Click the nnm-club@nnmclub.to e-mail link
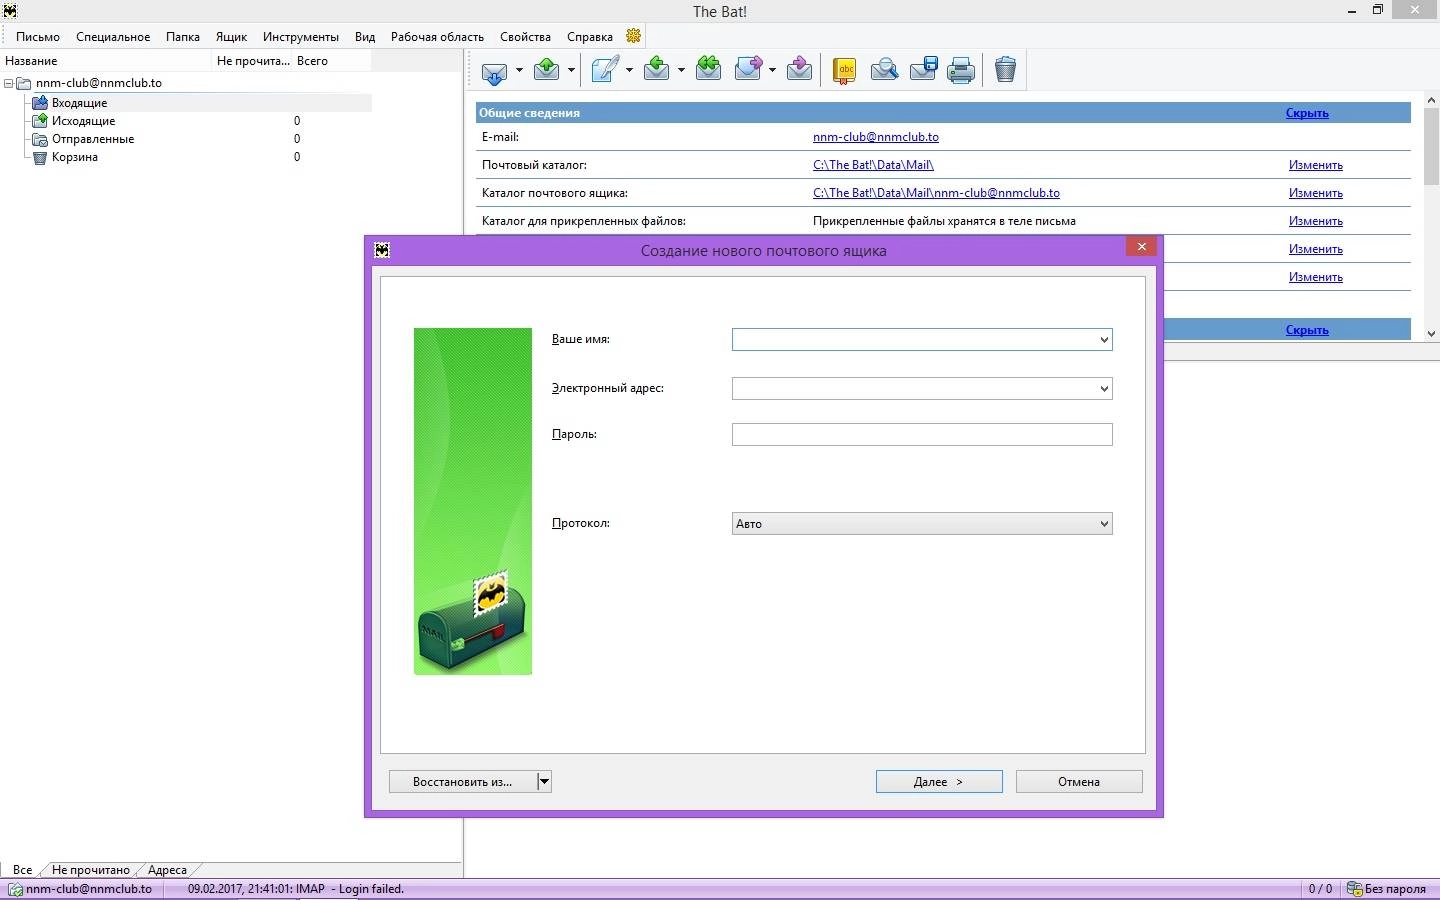 point(876,137)
